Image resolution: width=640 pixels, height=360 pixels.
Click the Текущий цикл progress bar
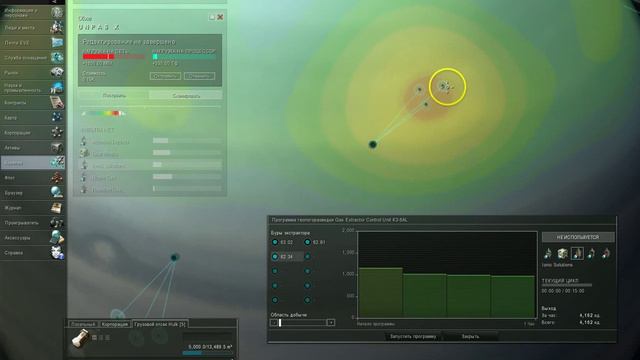(x=567, y=285)
